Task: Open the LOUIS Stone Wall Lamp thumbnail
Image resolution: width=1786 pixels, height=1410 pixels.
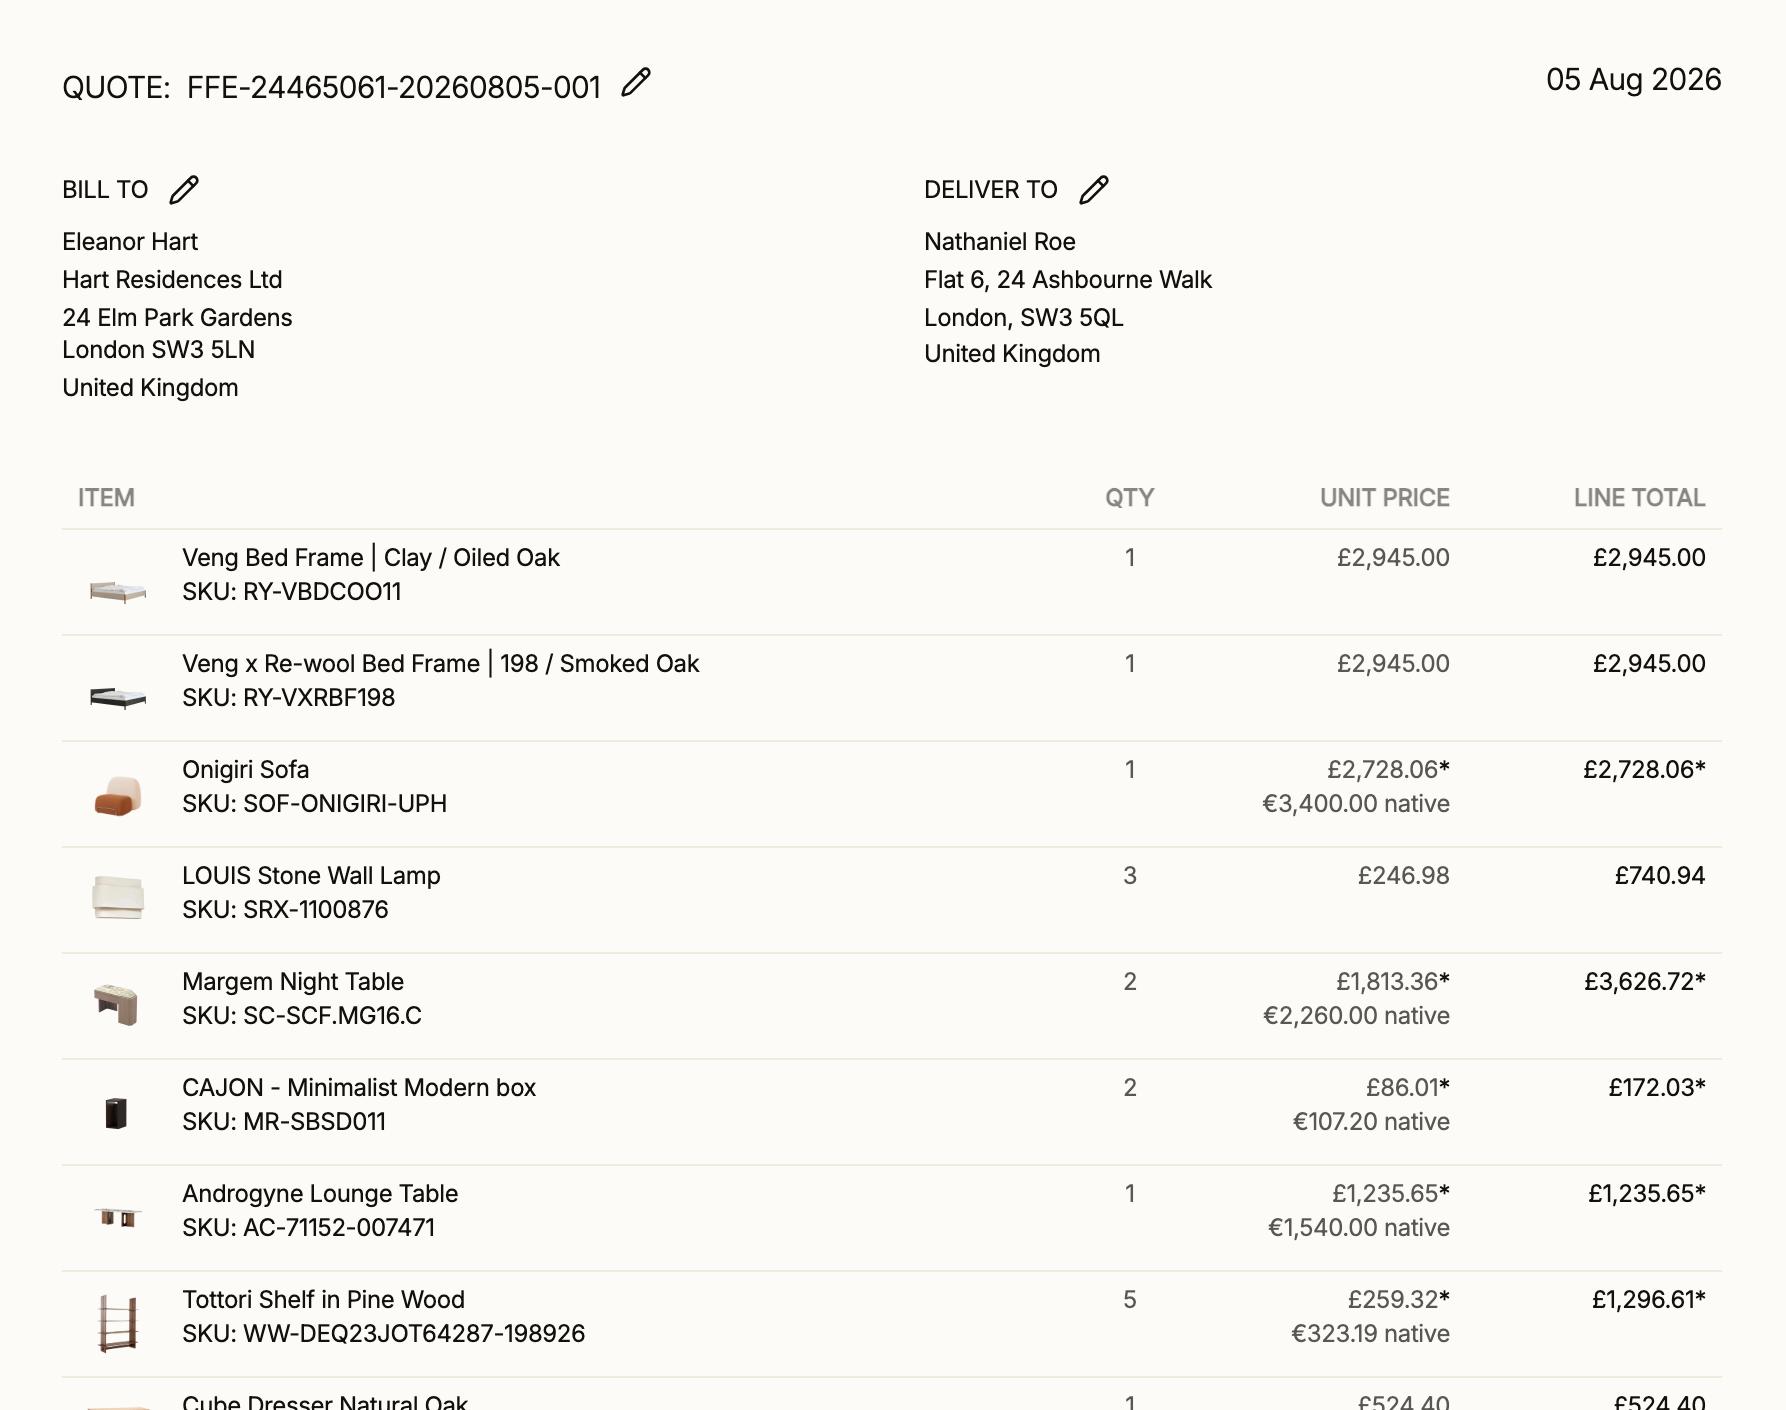Action: tap(118, 897)
